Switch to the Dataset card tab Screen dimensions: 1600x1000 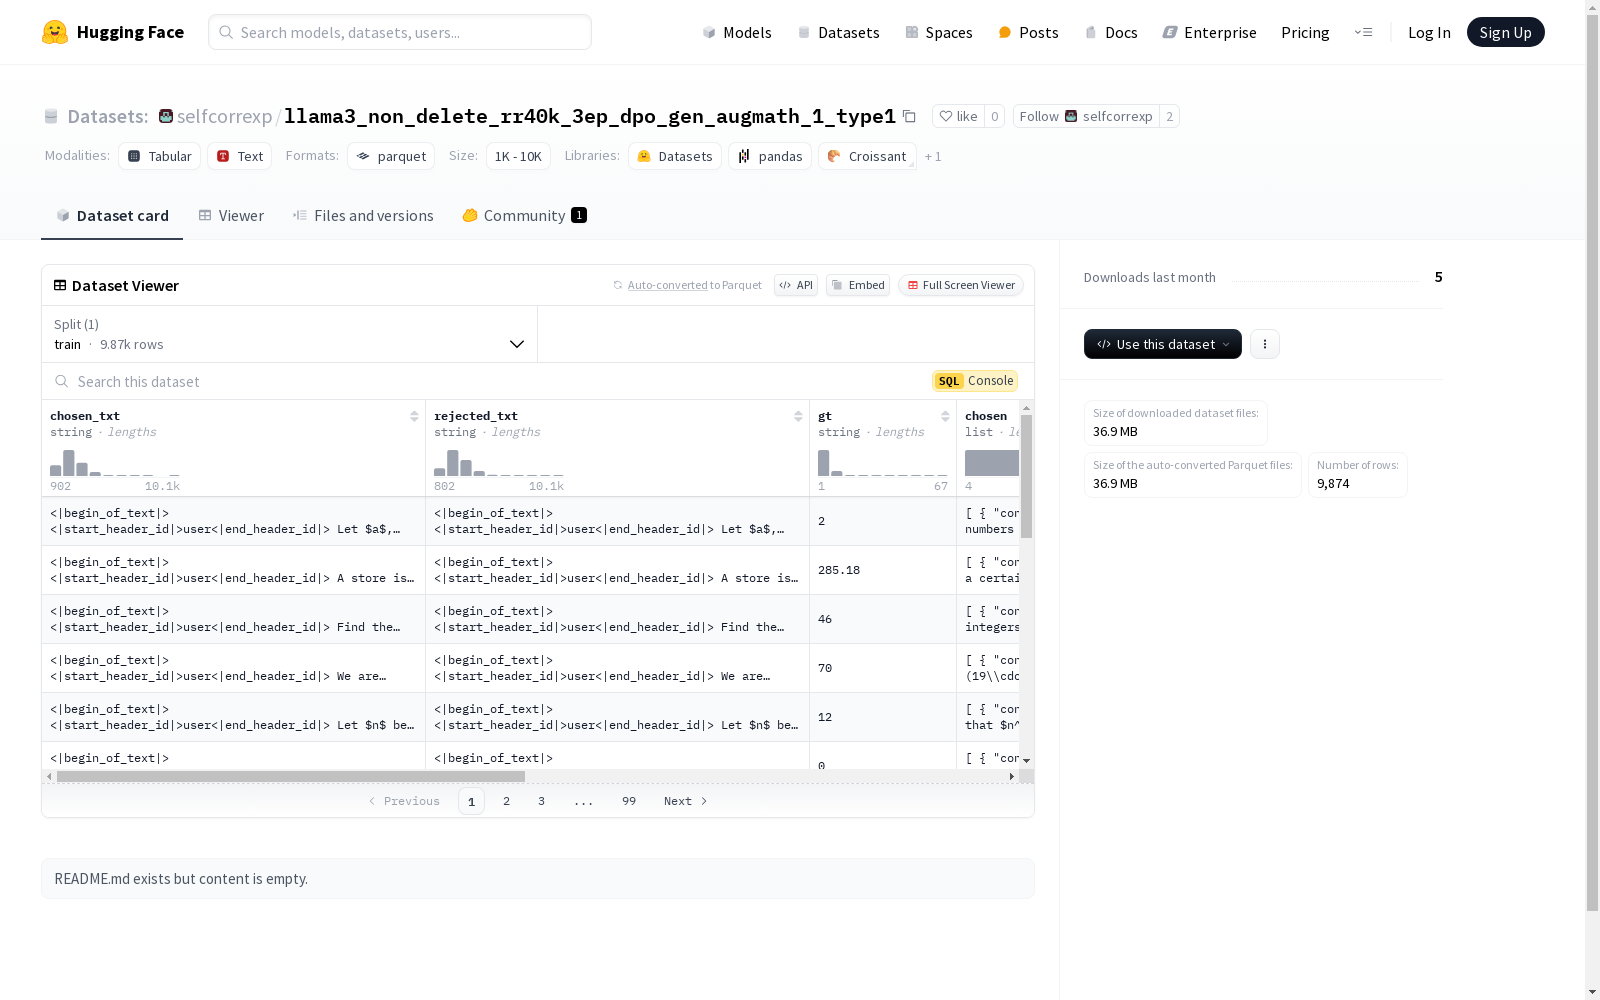tap(112, 215)
